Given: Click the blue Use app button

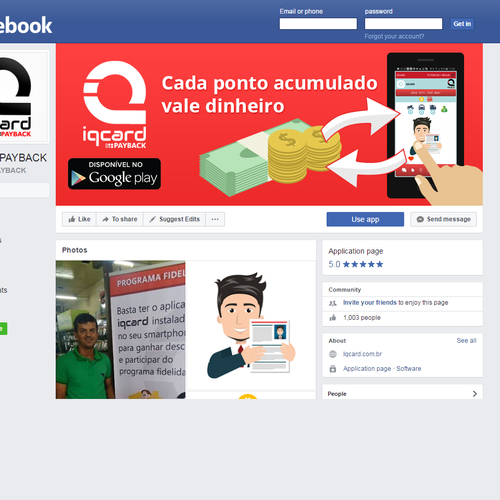Looking at the screenshot, I should click(365, 219).
